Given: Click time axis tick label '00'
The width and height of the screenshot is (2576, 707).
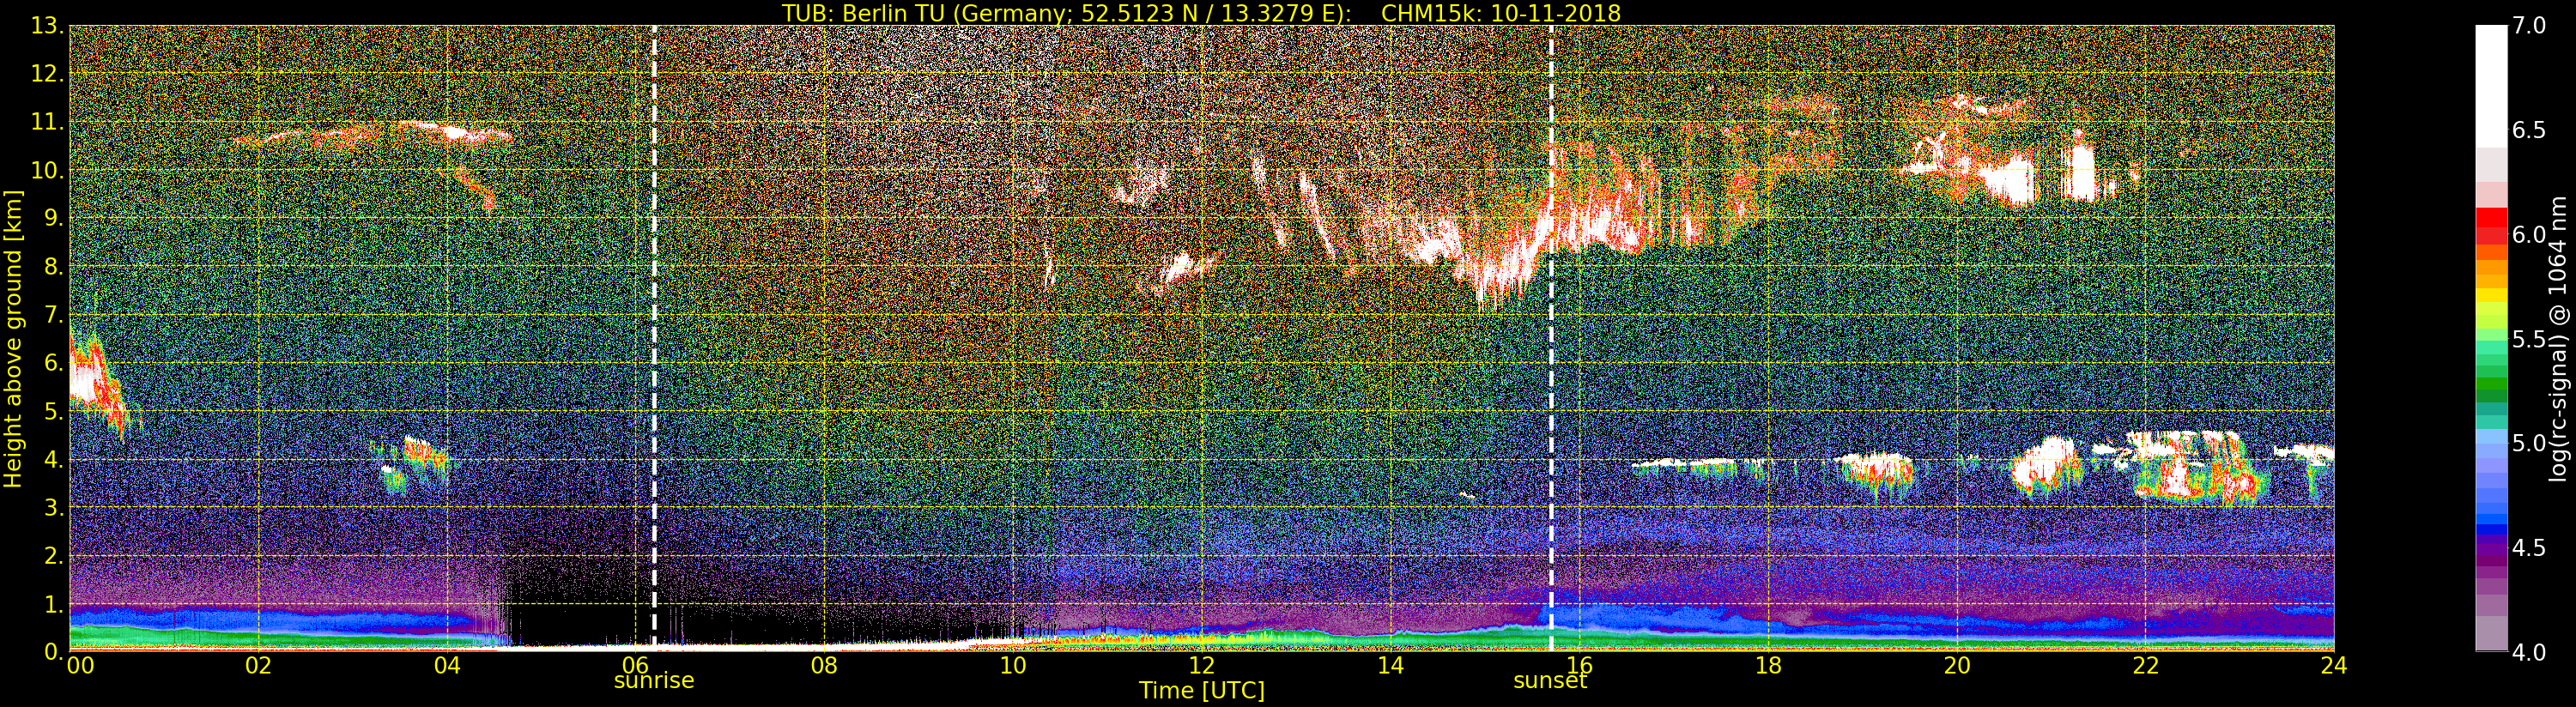Looking at the screenshot, I should click(x=79, y=665).
